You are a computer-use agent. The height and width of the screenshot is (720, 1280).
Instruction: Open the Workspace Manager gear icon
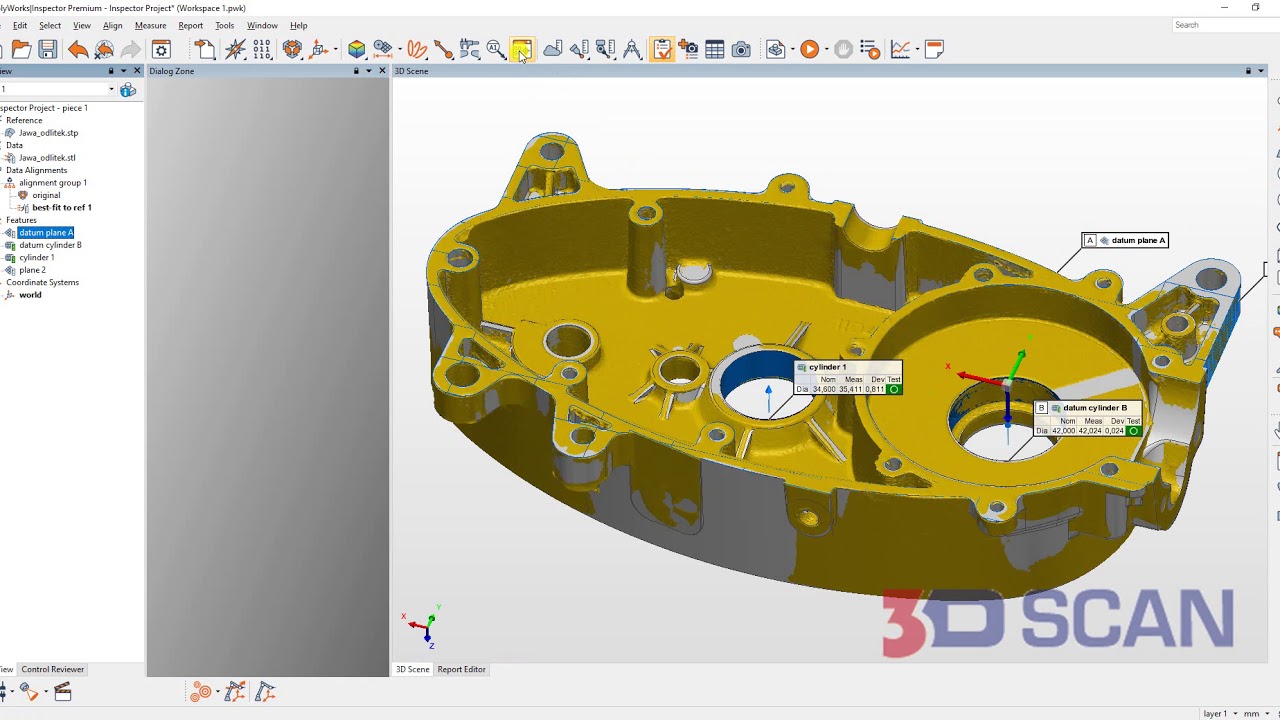[x=161, y=49]
